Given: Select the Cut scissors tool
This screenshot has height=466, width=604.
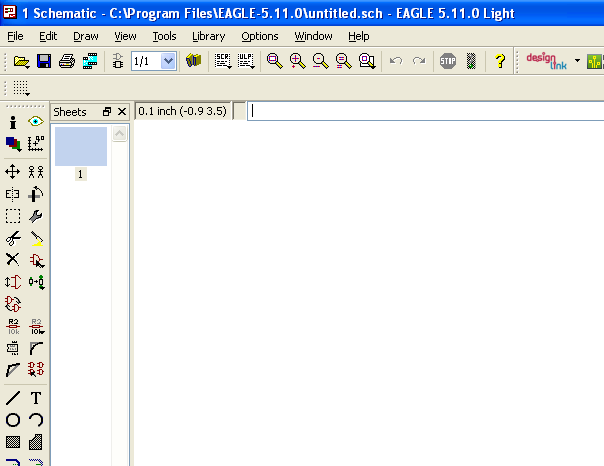Looking at the screenshot, I should pos(13,238).
